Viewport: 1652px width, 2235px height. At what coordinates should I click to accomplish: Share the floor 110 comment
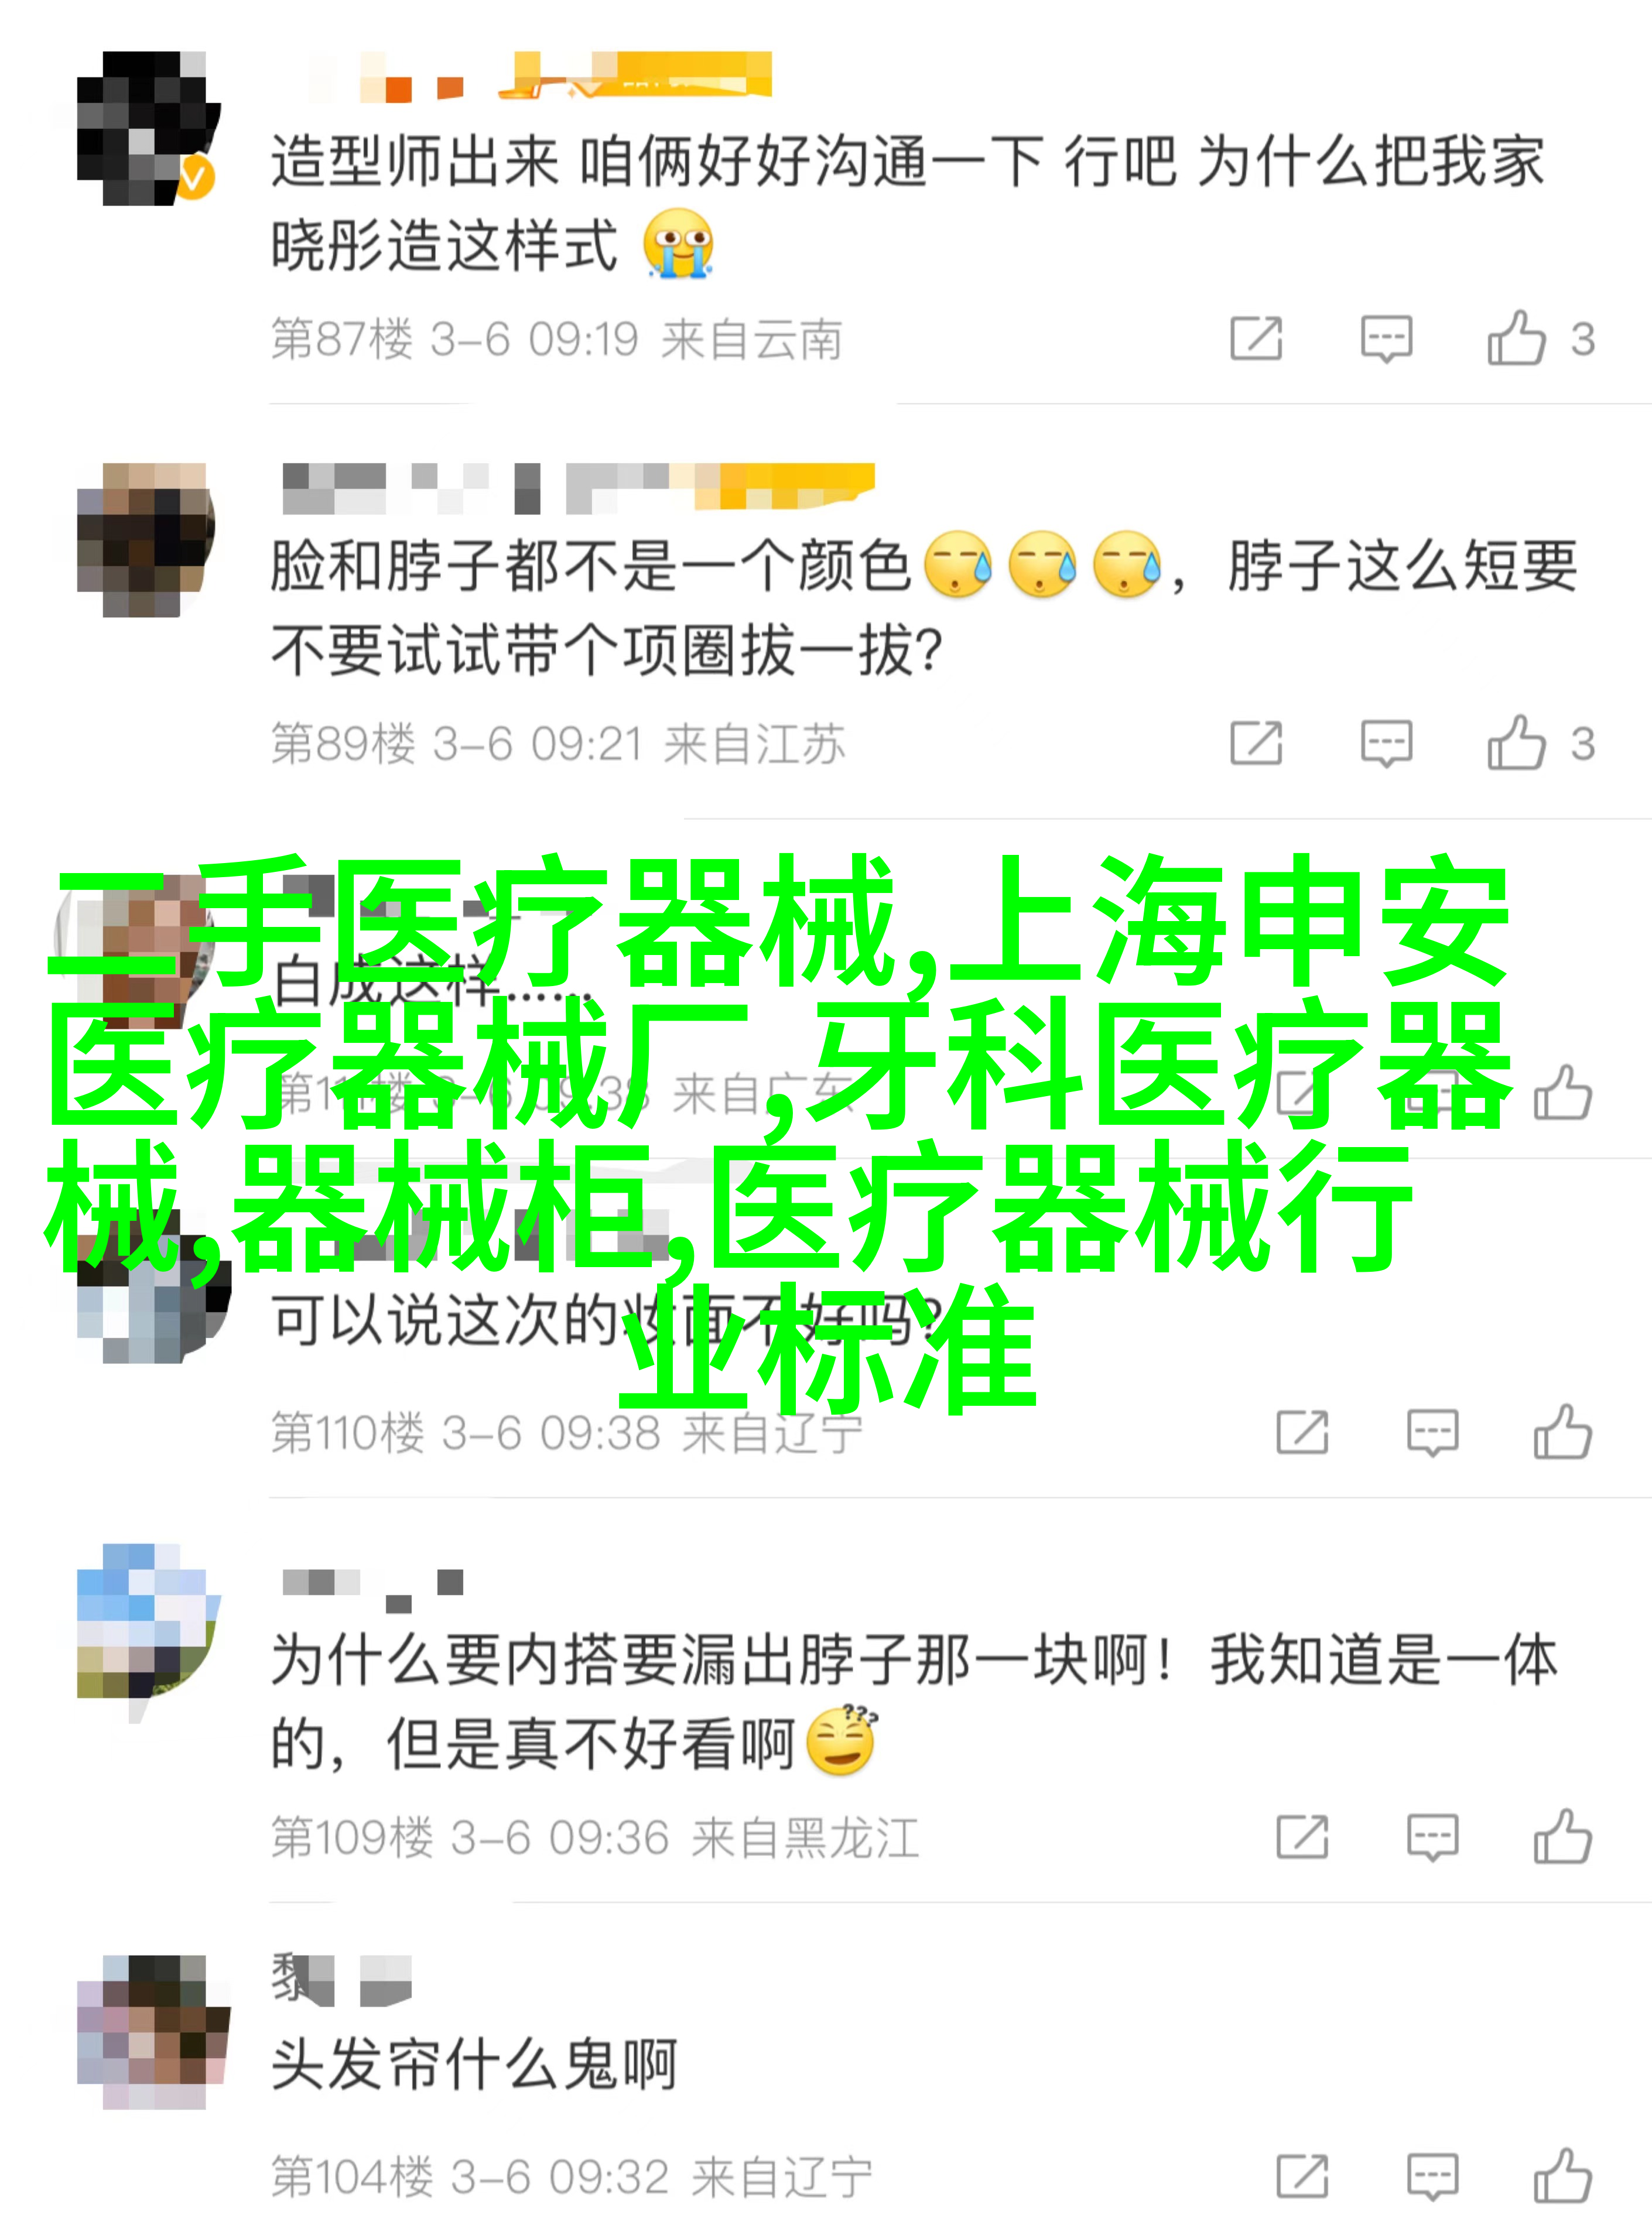[1302, 1432]
